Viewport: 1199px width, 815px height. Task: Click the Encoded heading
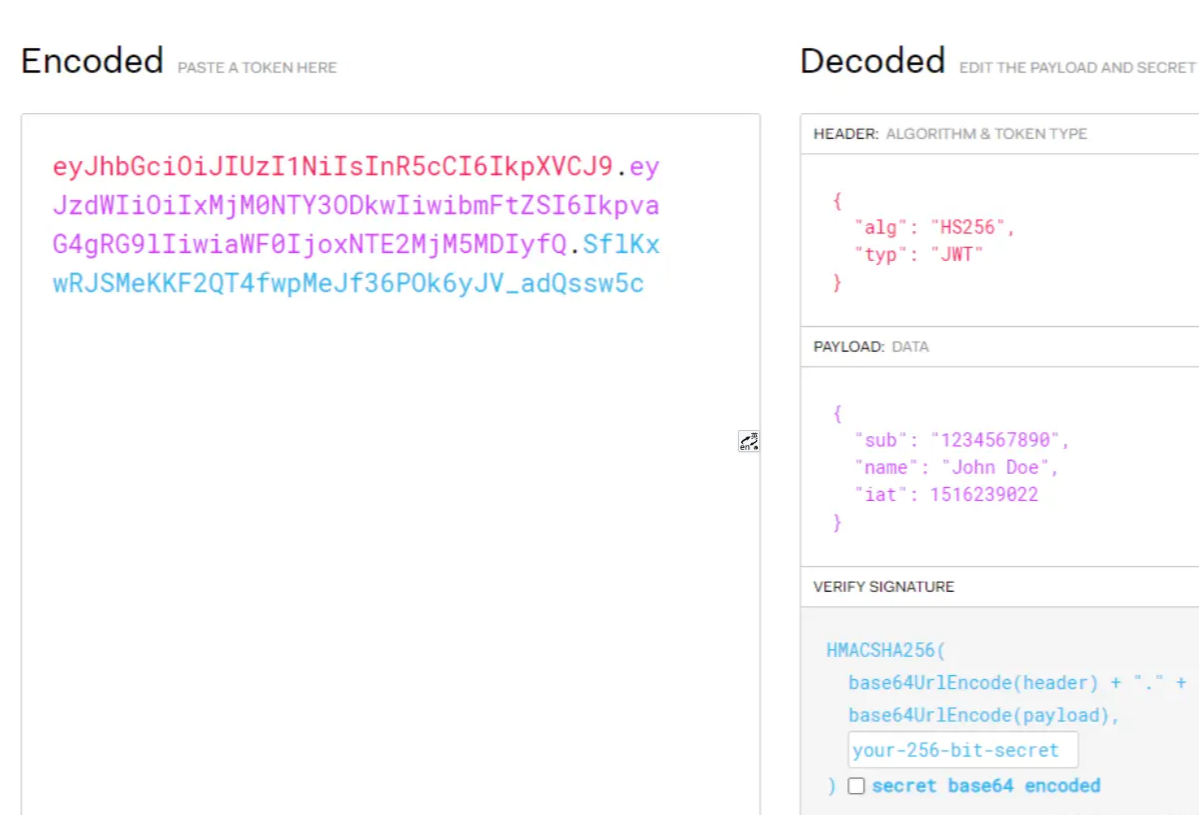(92, 61)
